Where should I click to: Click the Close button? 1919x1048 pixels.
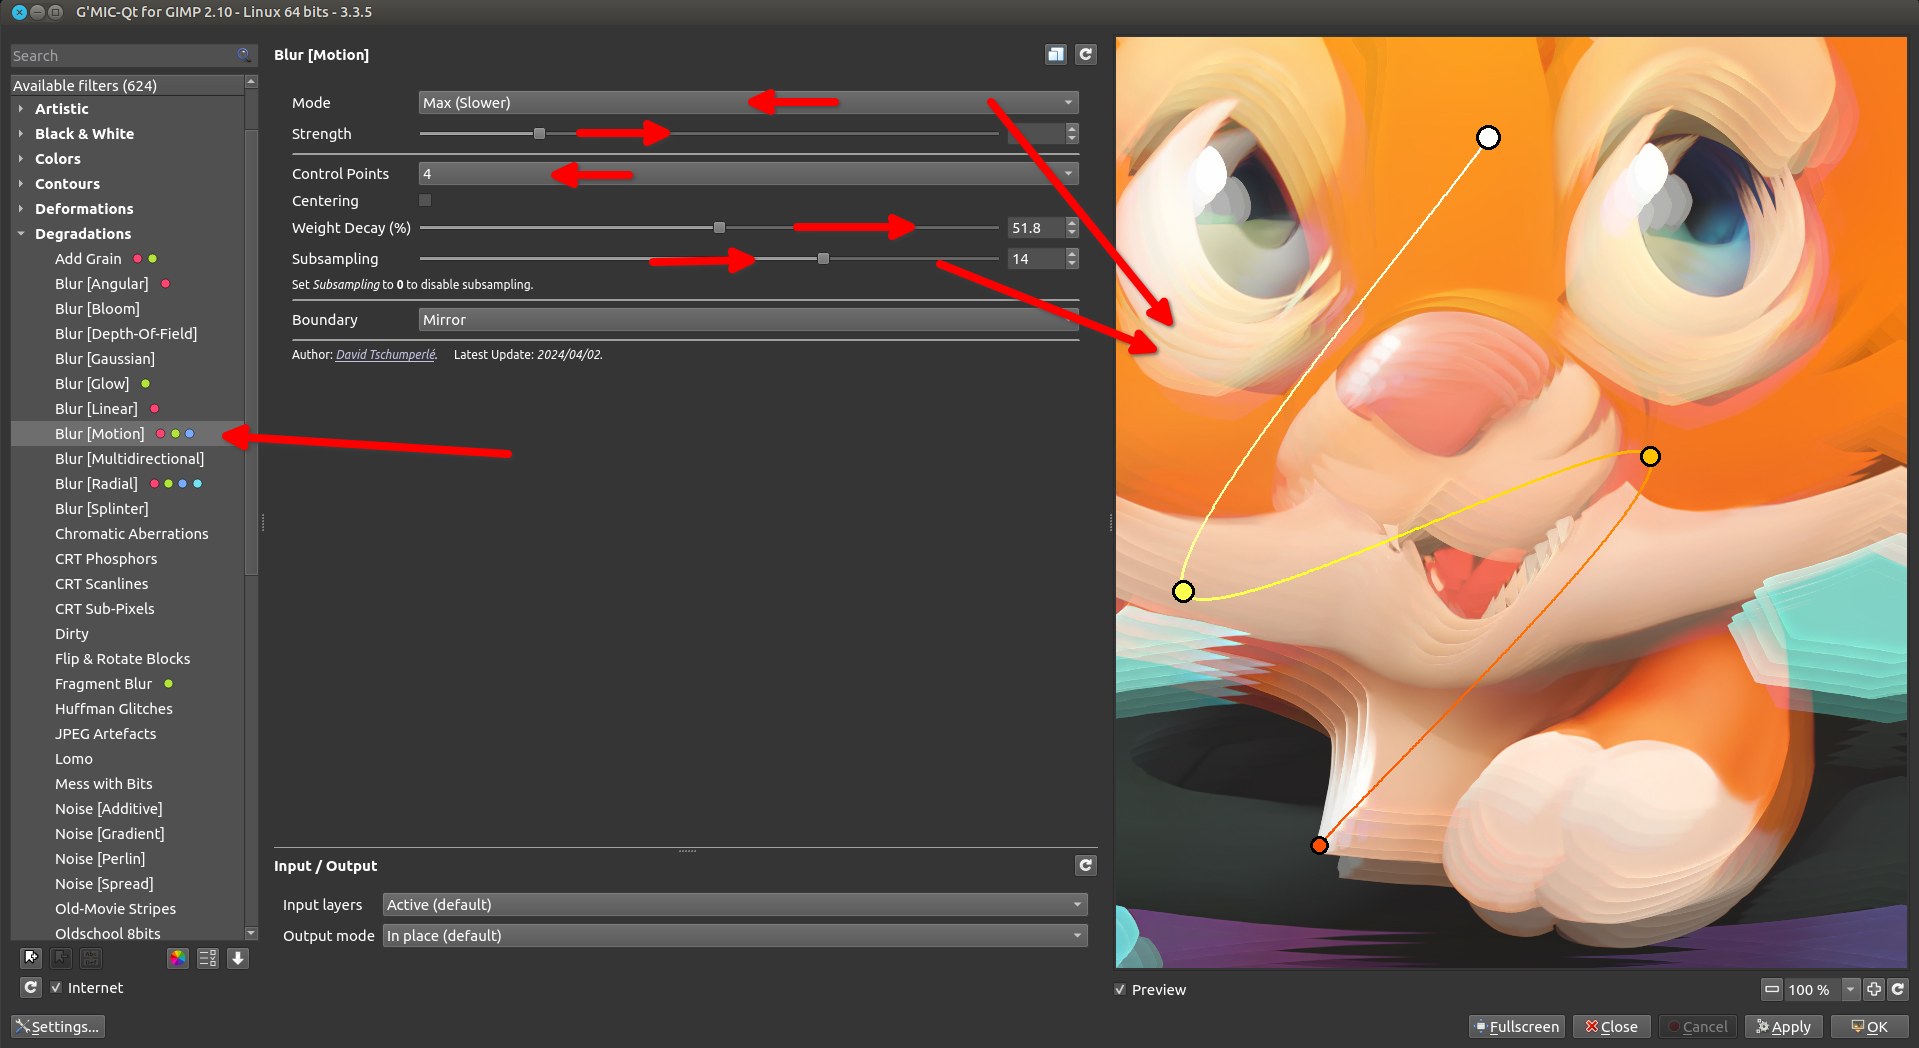pyautogui.click(x=1611, y=1026)
